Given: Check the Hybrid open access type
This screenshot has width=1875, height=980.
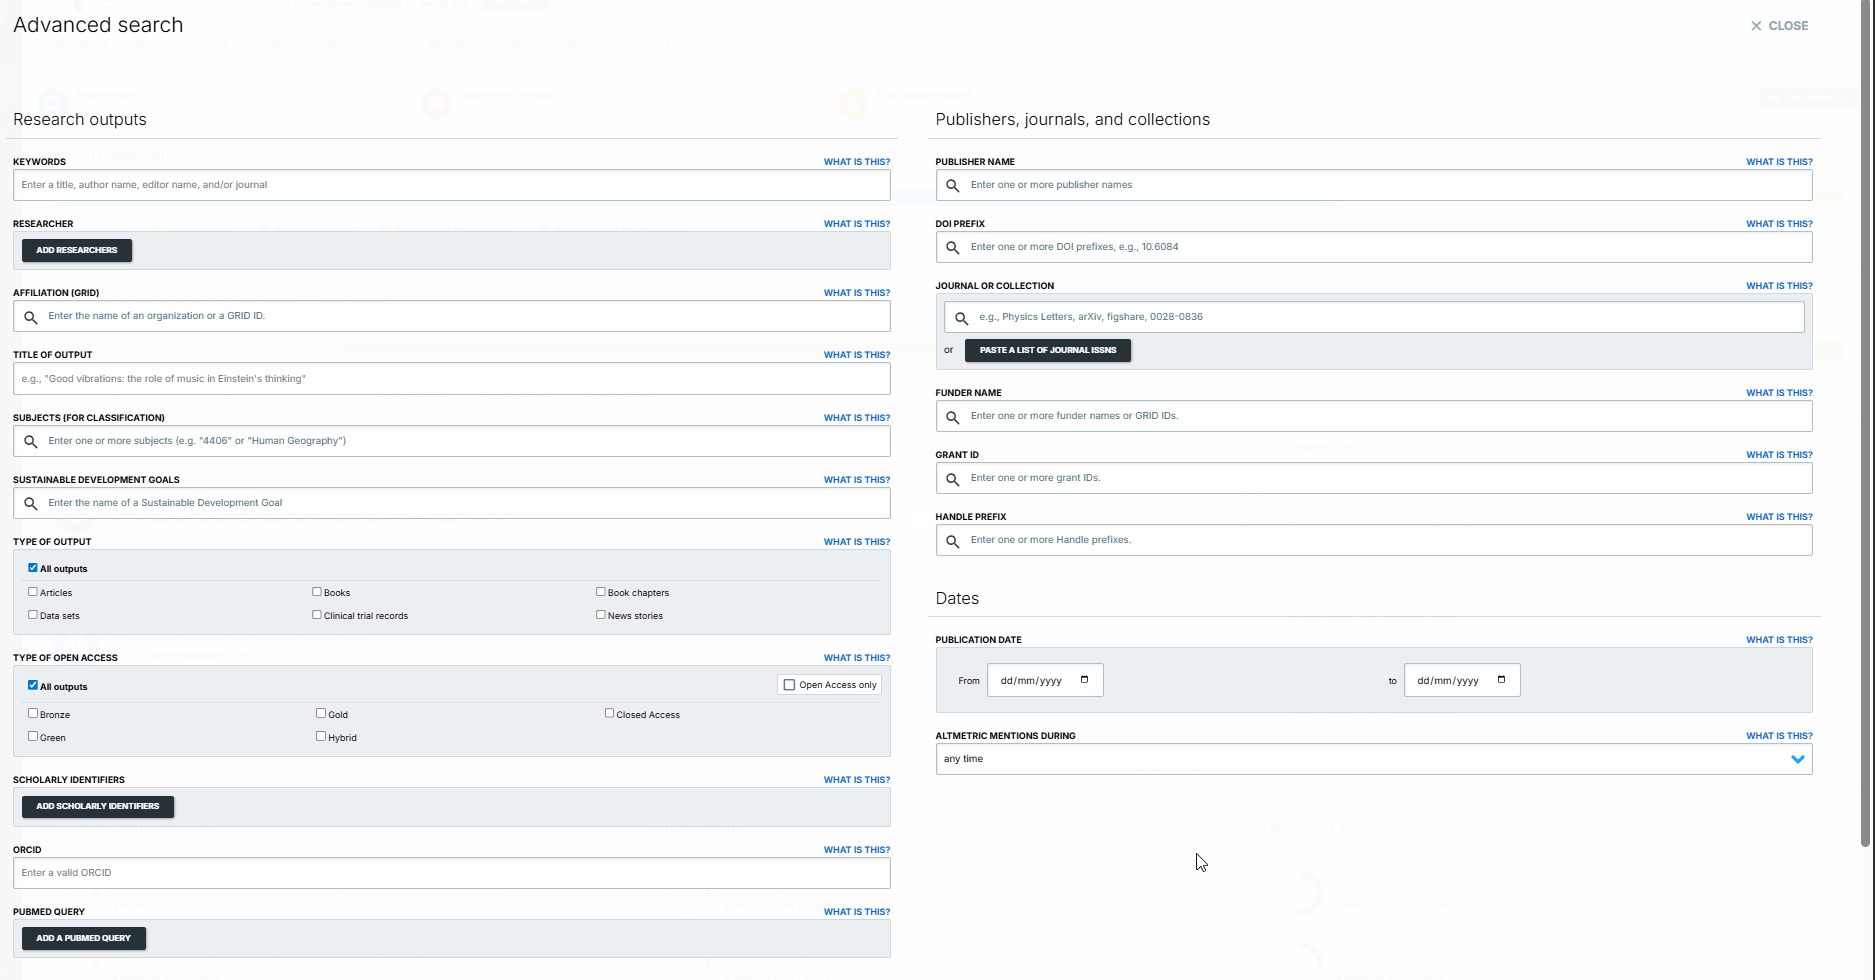Looking at the screenshot, I should tap(321, 736).
